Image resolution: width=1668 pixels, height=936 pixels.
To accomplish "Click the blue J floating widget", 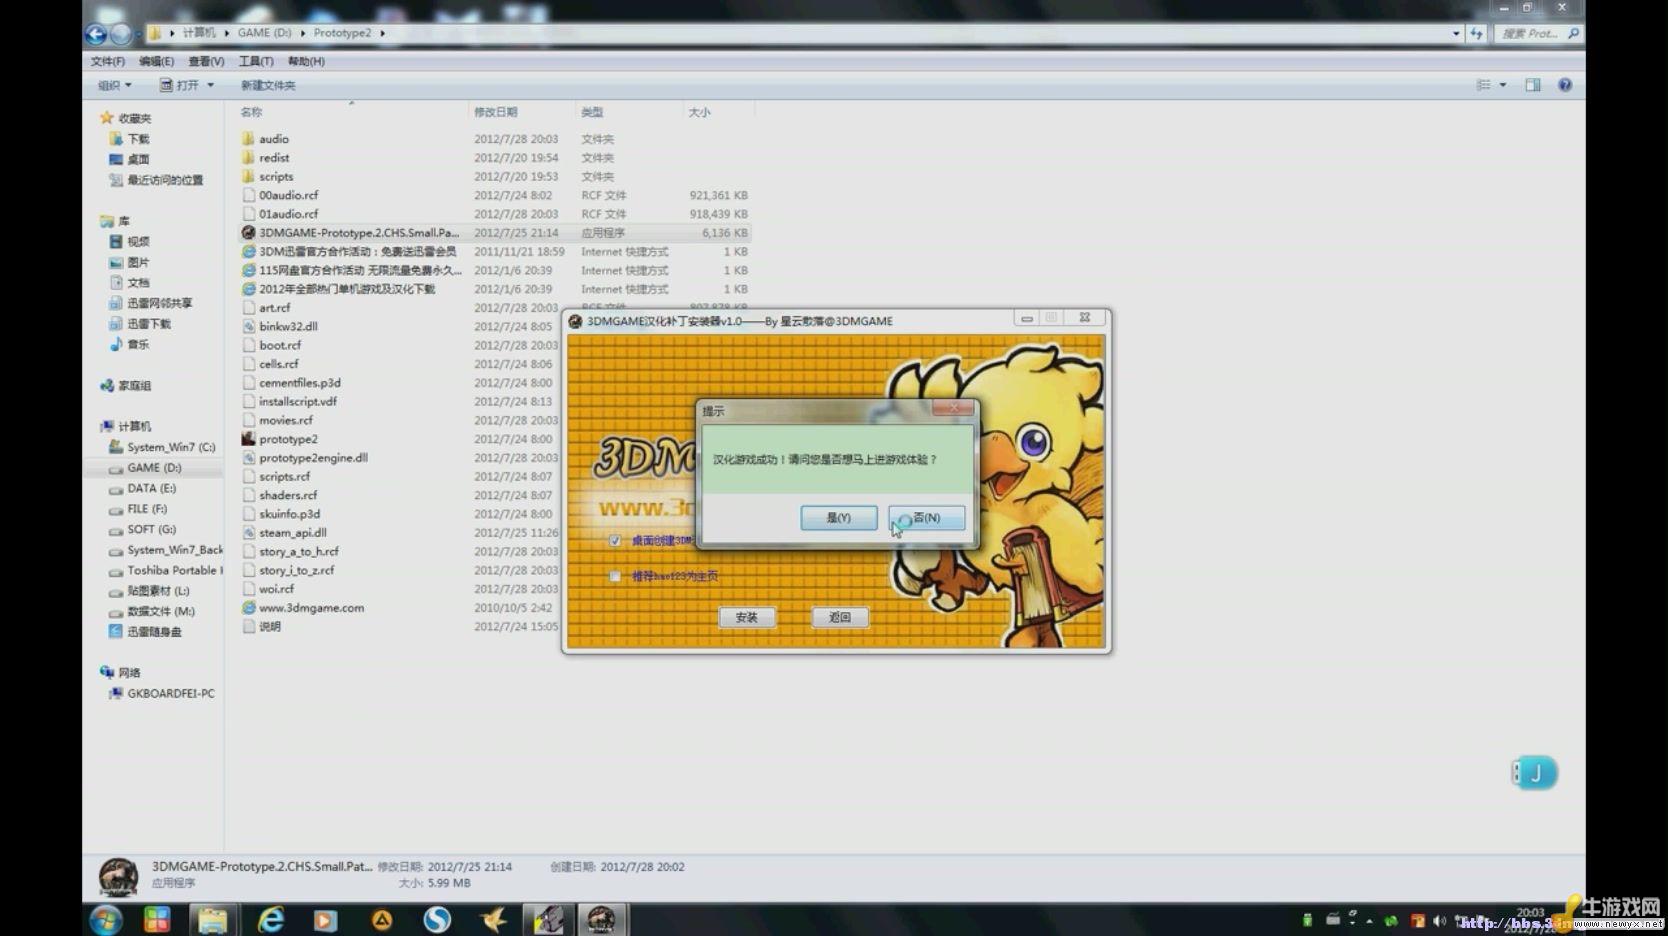I will tap(1535, 772).
